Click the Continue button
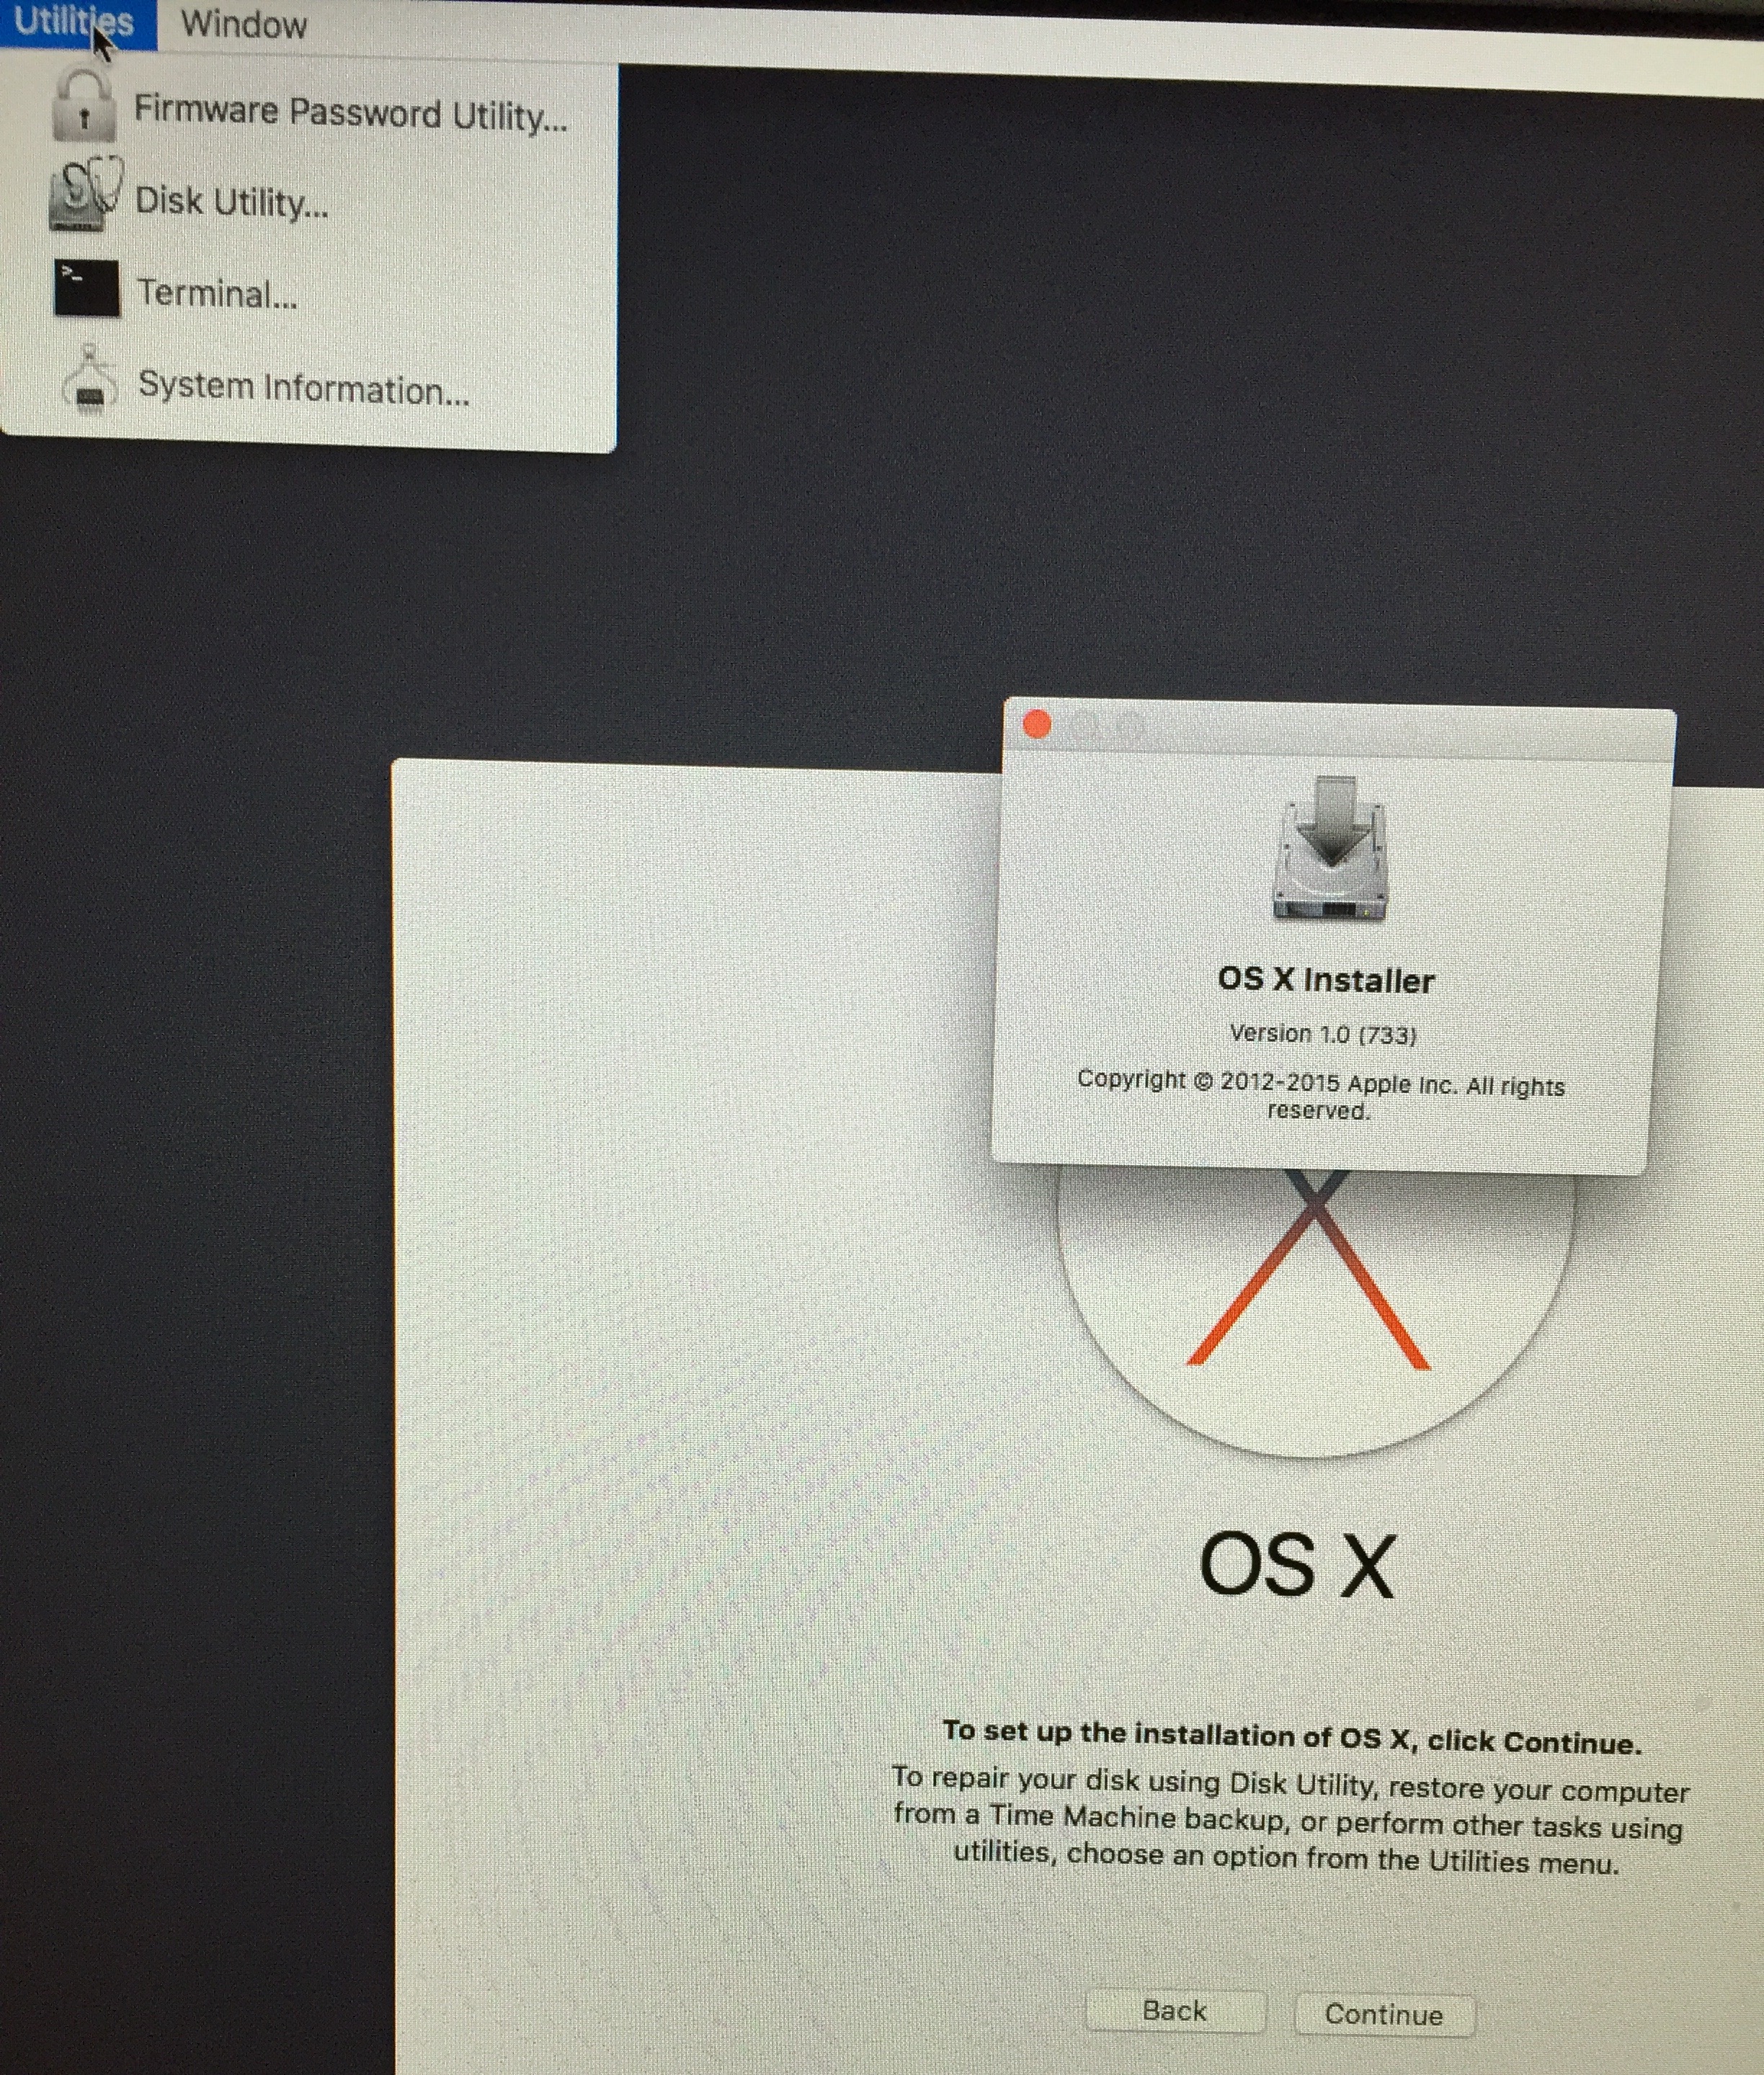The height and width of the screenshot is (2075, 1764). pyautogui.click(x=1384, y=2014)
